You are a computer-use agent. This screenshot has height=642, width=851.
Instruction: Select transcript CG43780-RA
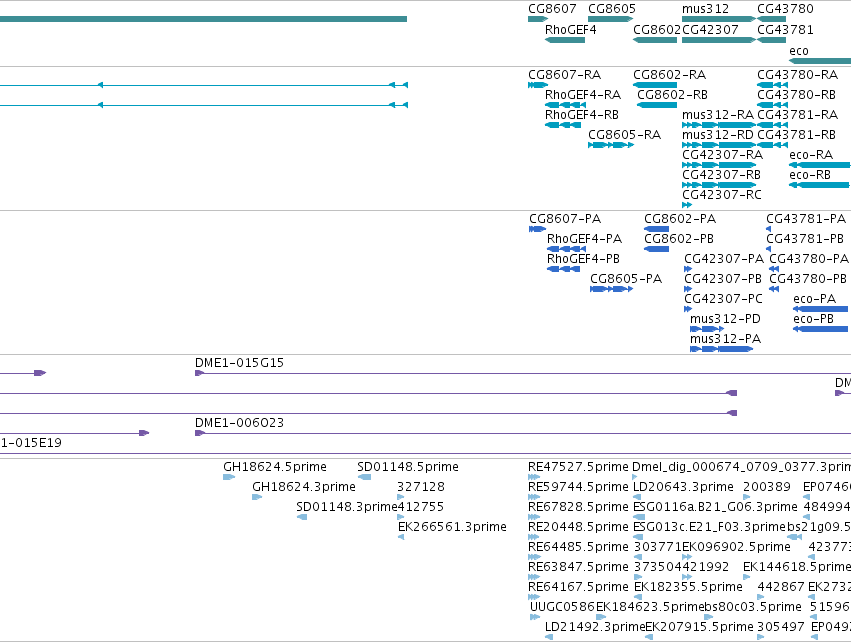click(x=798, y=75)
